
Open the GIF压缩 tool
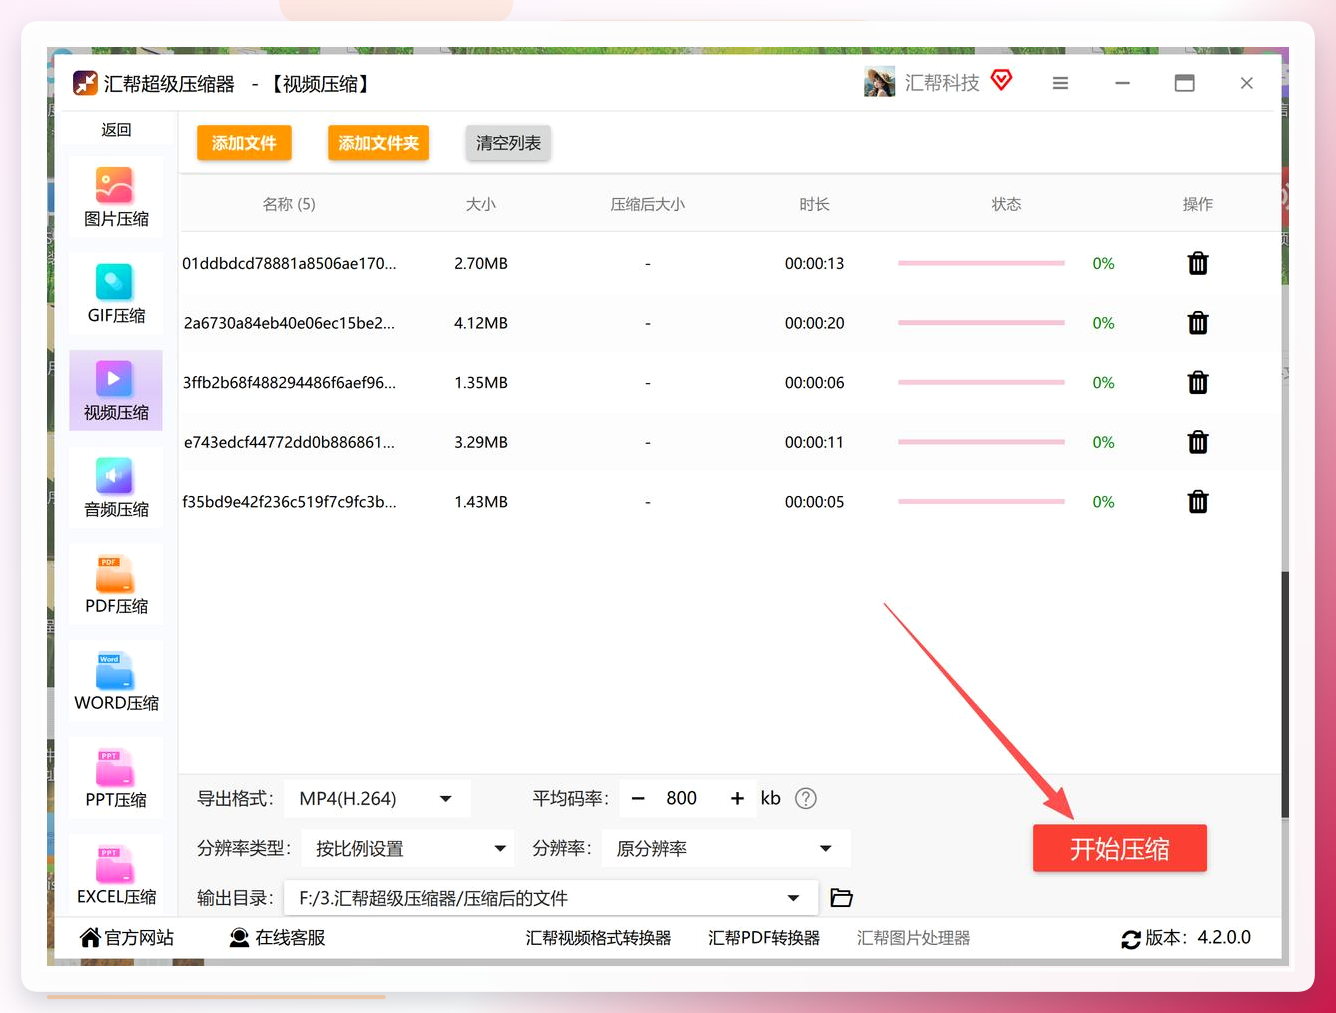116,294
